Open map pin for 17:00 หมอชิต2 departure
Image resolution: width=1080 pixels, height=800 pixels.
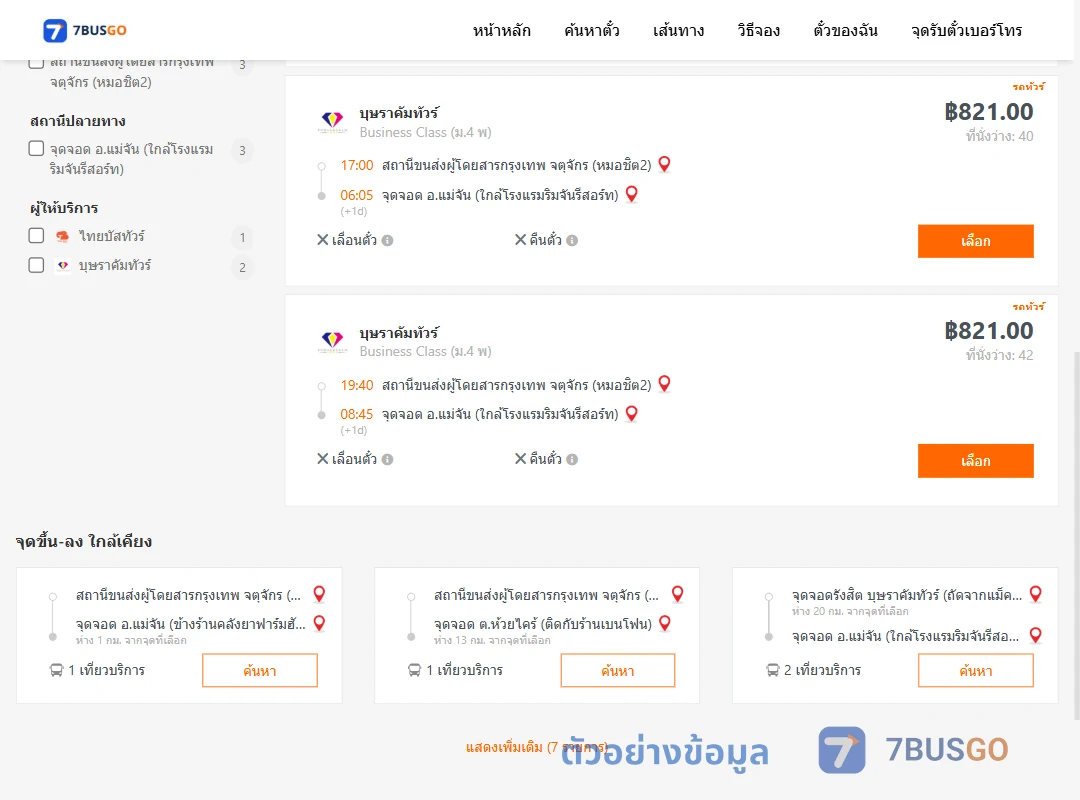(x=665, y=164)
